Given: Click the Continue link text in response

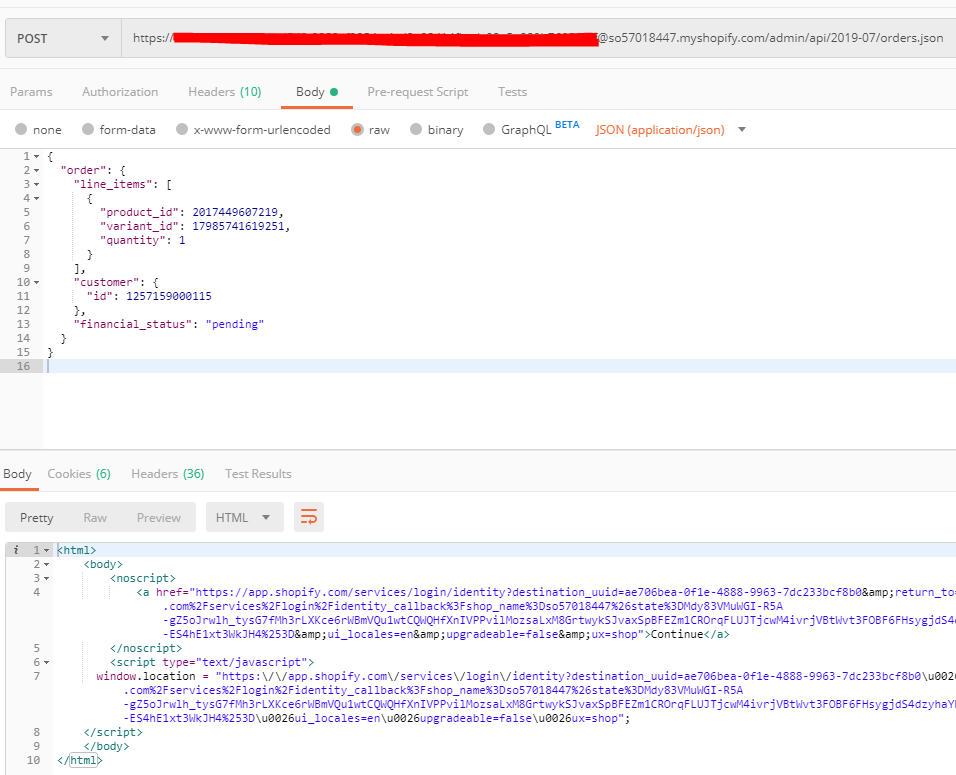Looking at the screenshot, I should [x=677, y=634].
